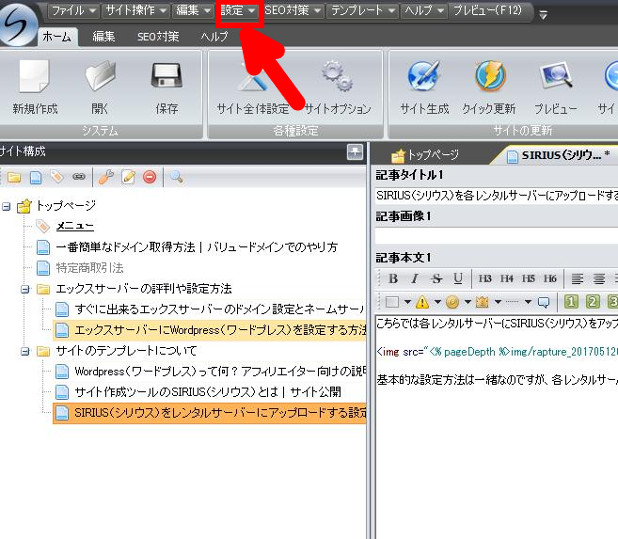The height and width of the screenshot is (539, 618).
Task: Open the smiley icon dropdown arrow
Action: click(467, 302)
